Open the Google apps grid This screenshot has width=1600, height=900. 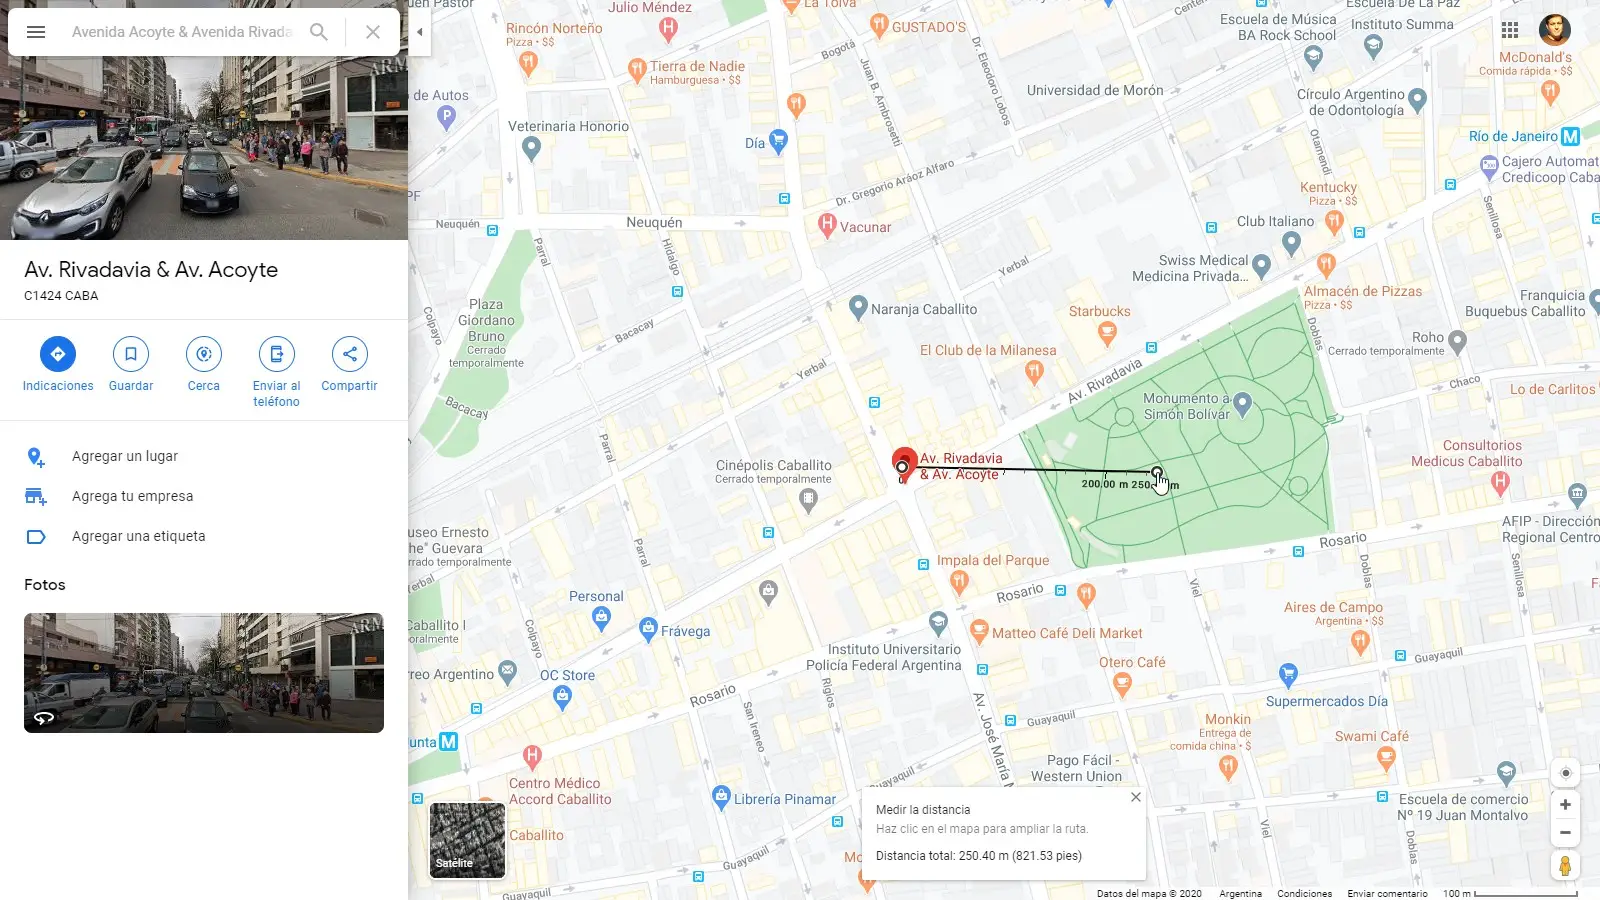(1510, 30)
